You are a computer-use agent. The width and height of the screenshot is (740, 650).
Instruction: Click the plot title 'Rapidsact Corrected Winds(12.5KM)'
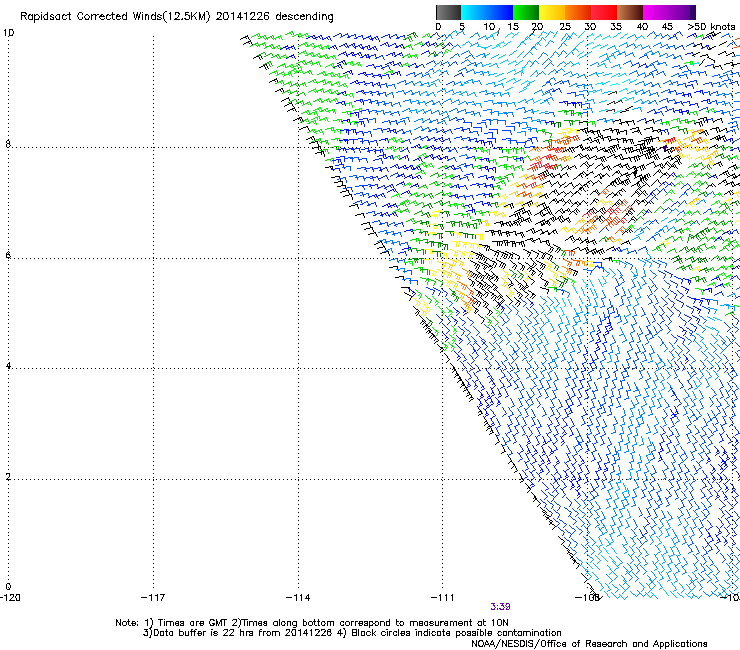(x=115, y=17)
